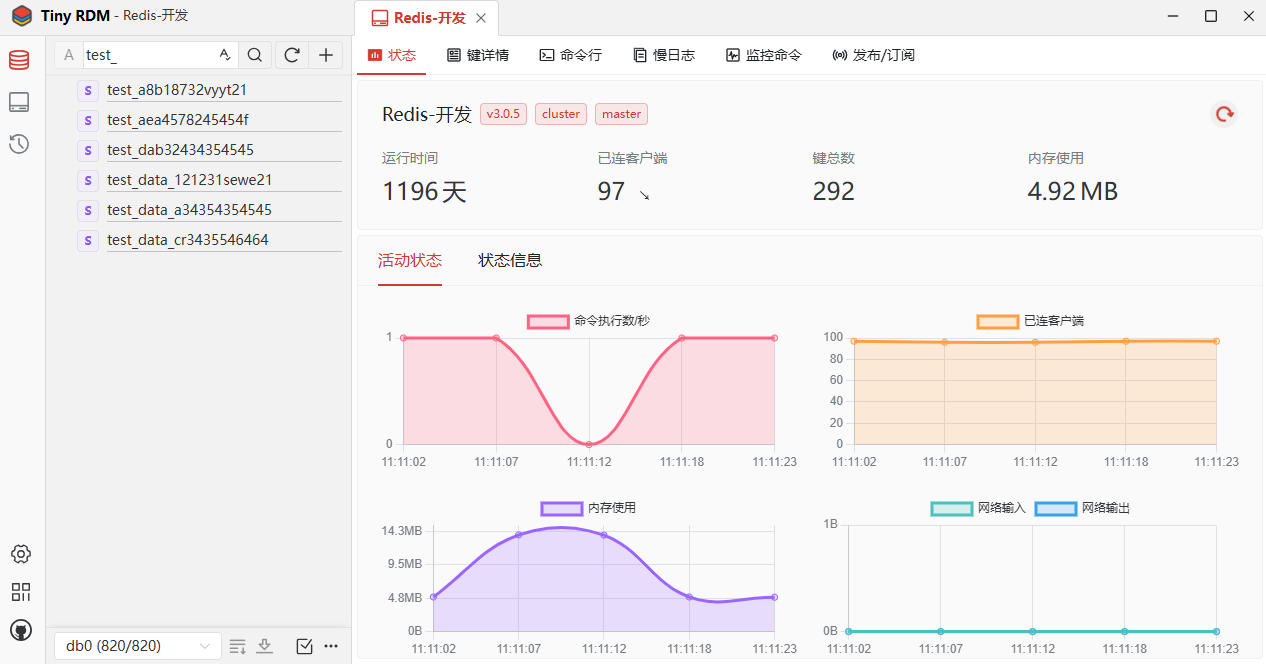This screenshot has height=664, width=1266.
Task: Click the cluster tag
Action: point(561,114)
